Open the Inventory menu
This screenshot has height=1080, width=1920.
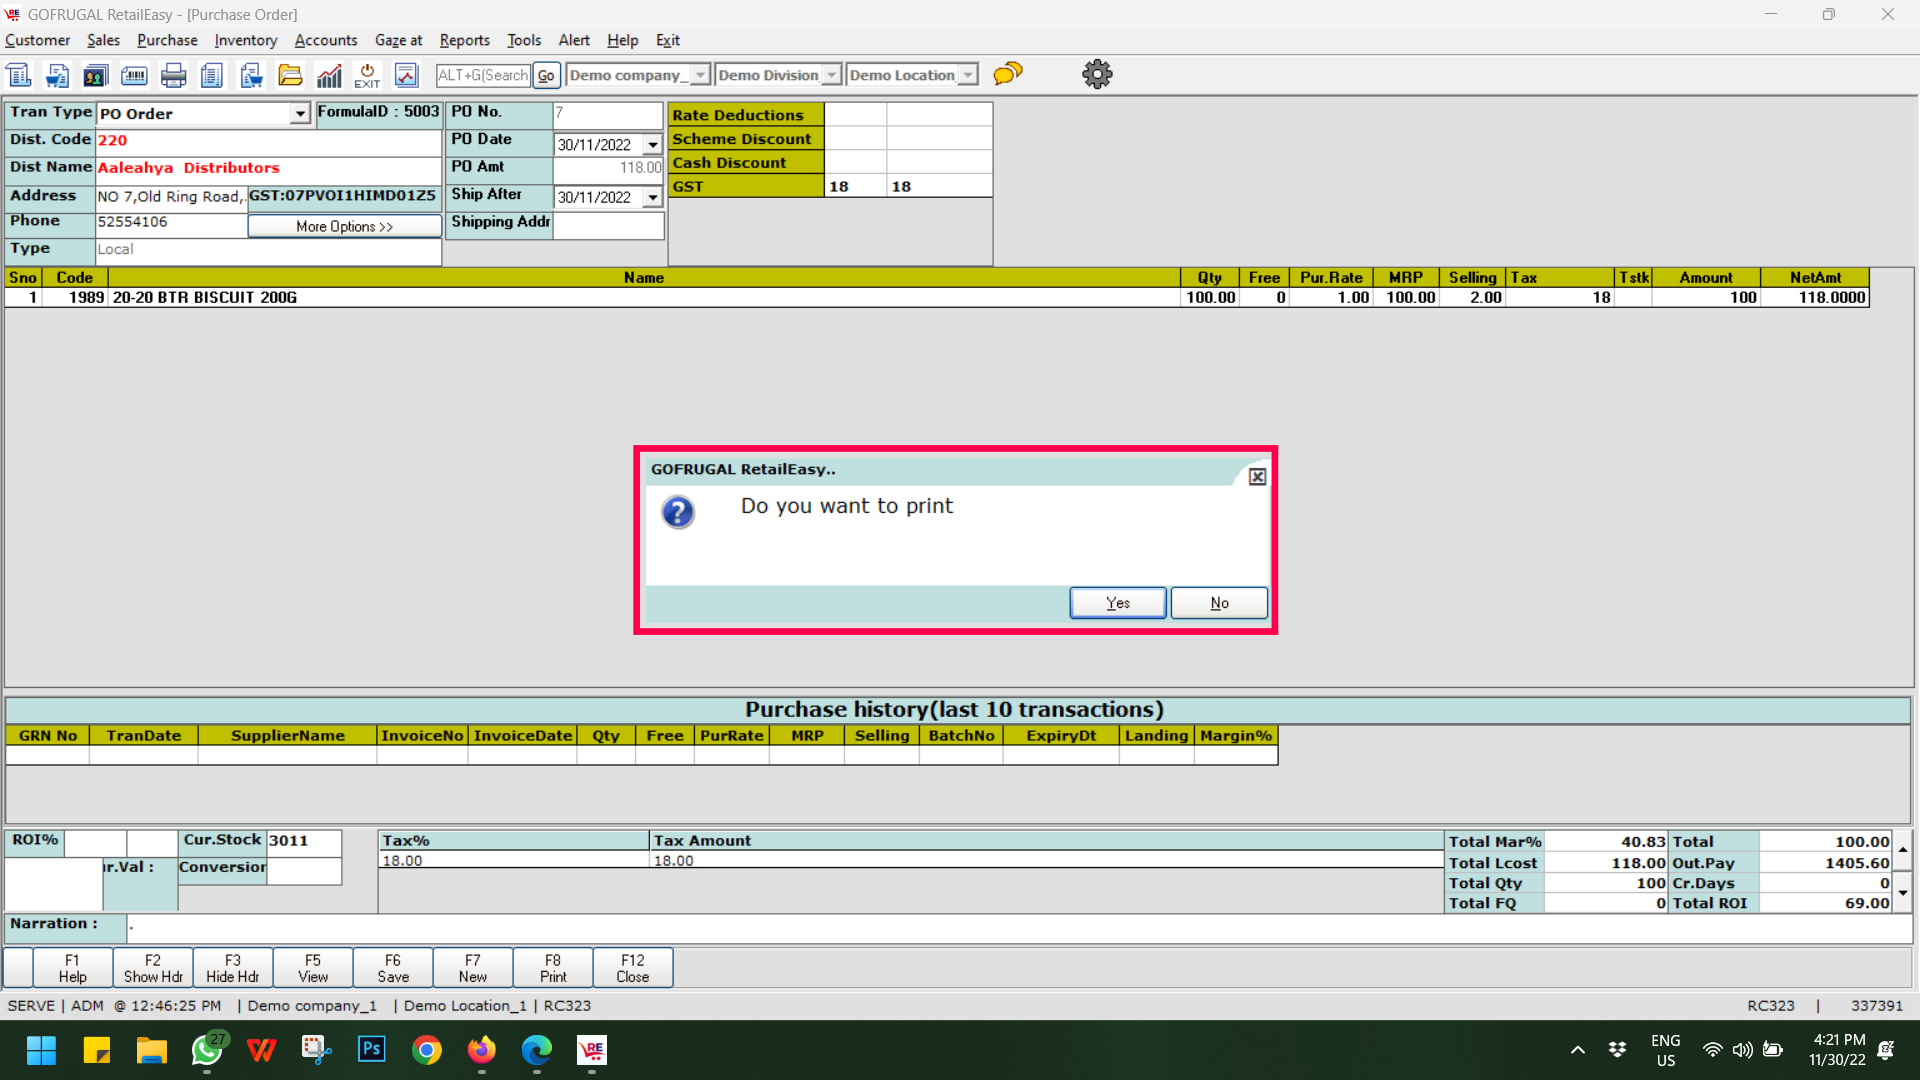[x=245, y=40]
